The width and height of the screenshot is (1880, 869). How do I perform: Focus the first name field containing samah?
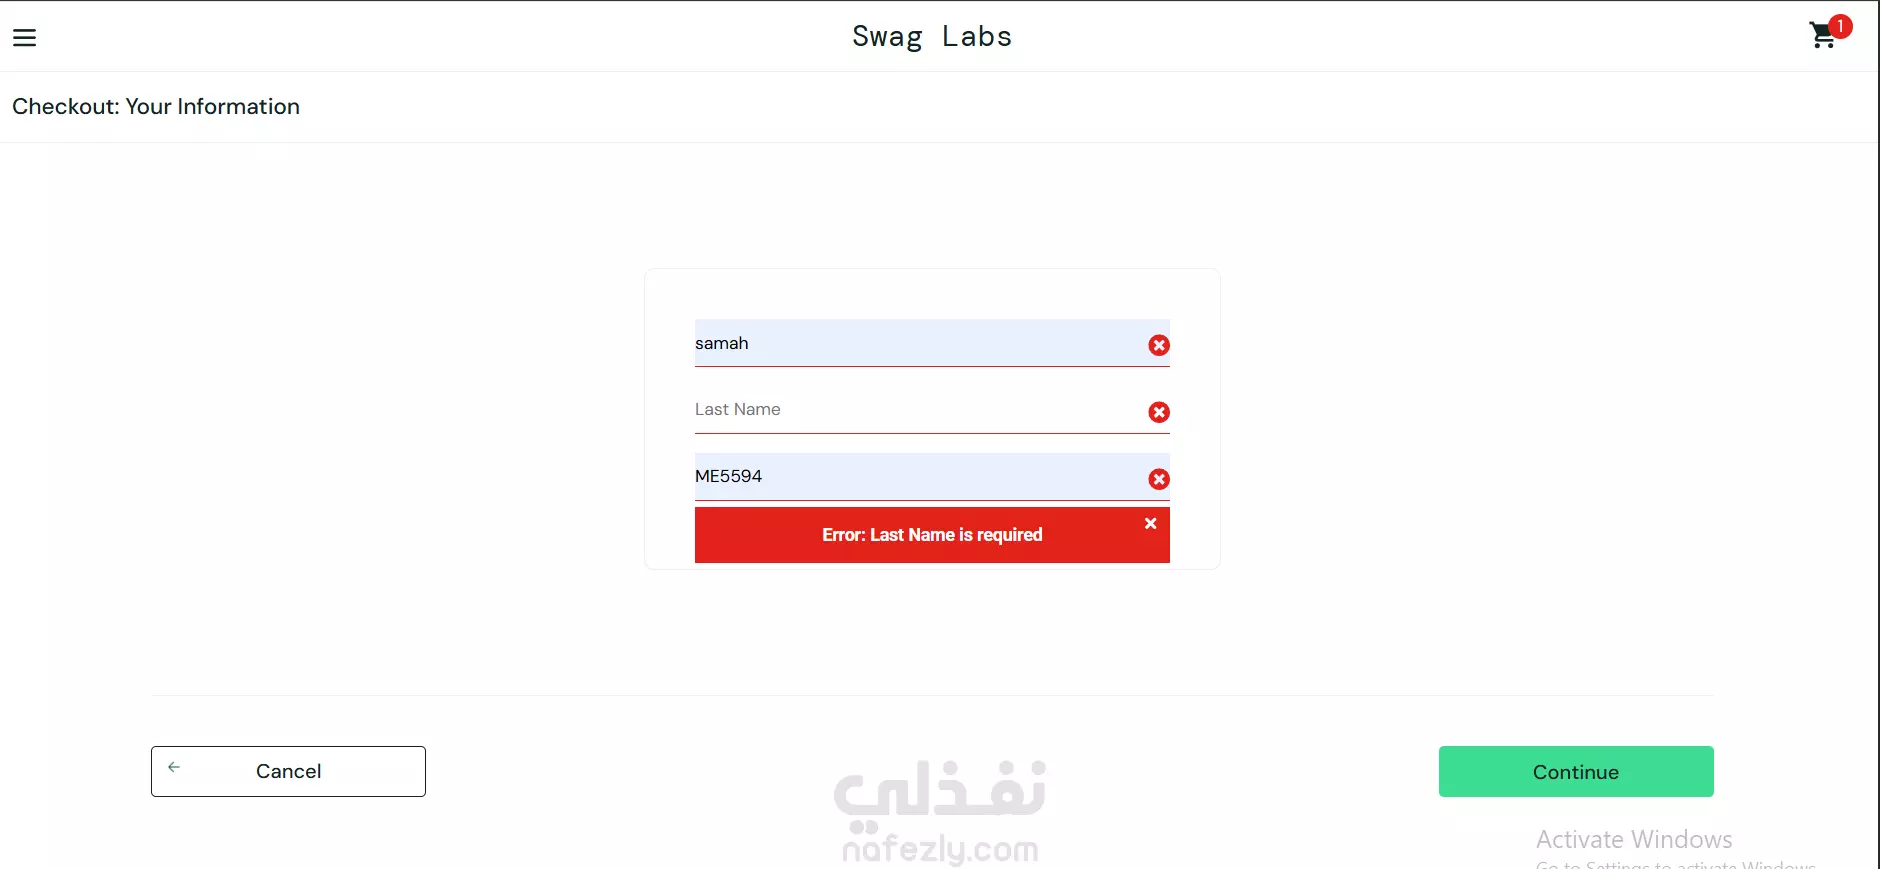pos(932,343)
